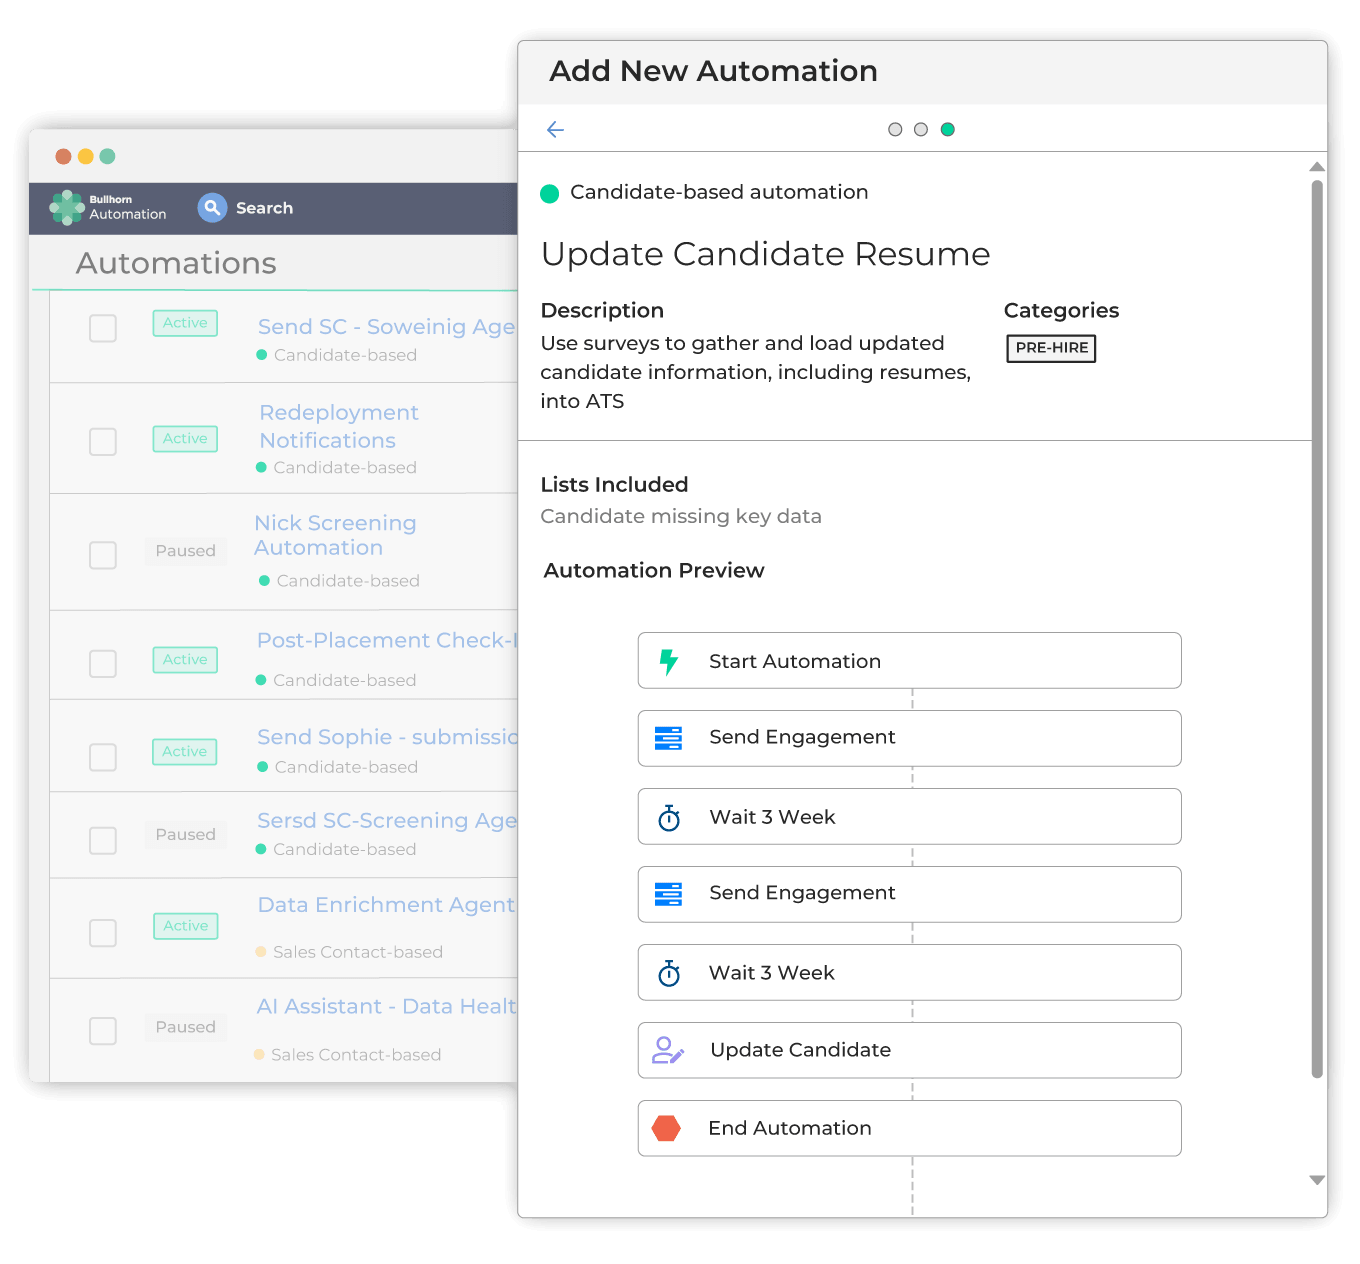Image resolution: width=1360 pixels, height=1264 pixels.
Task: Select the third green wizard step dot
Action: click(x=948, y=129)
